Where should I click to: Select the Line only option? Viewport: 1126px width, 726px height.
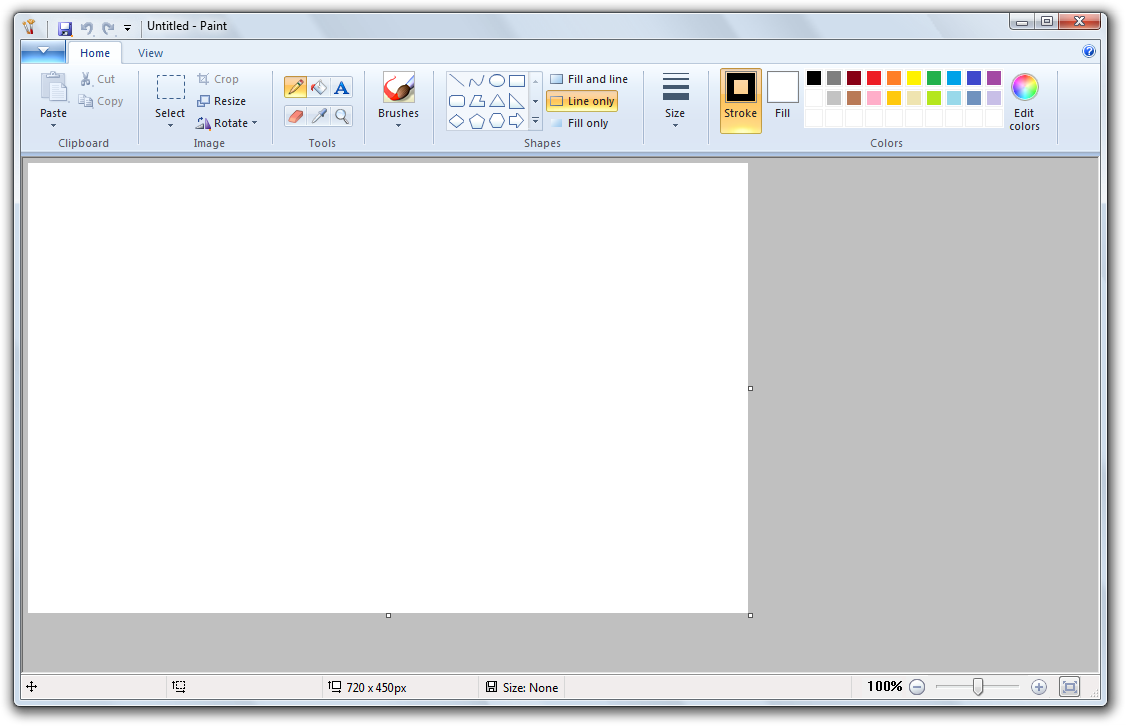tap(582, 101)
